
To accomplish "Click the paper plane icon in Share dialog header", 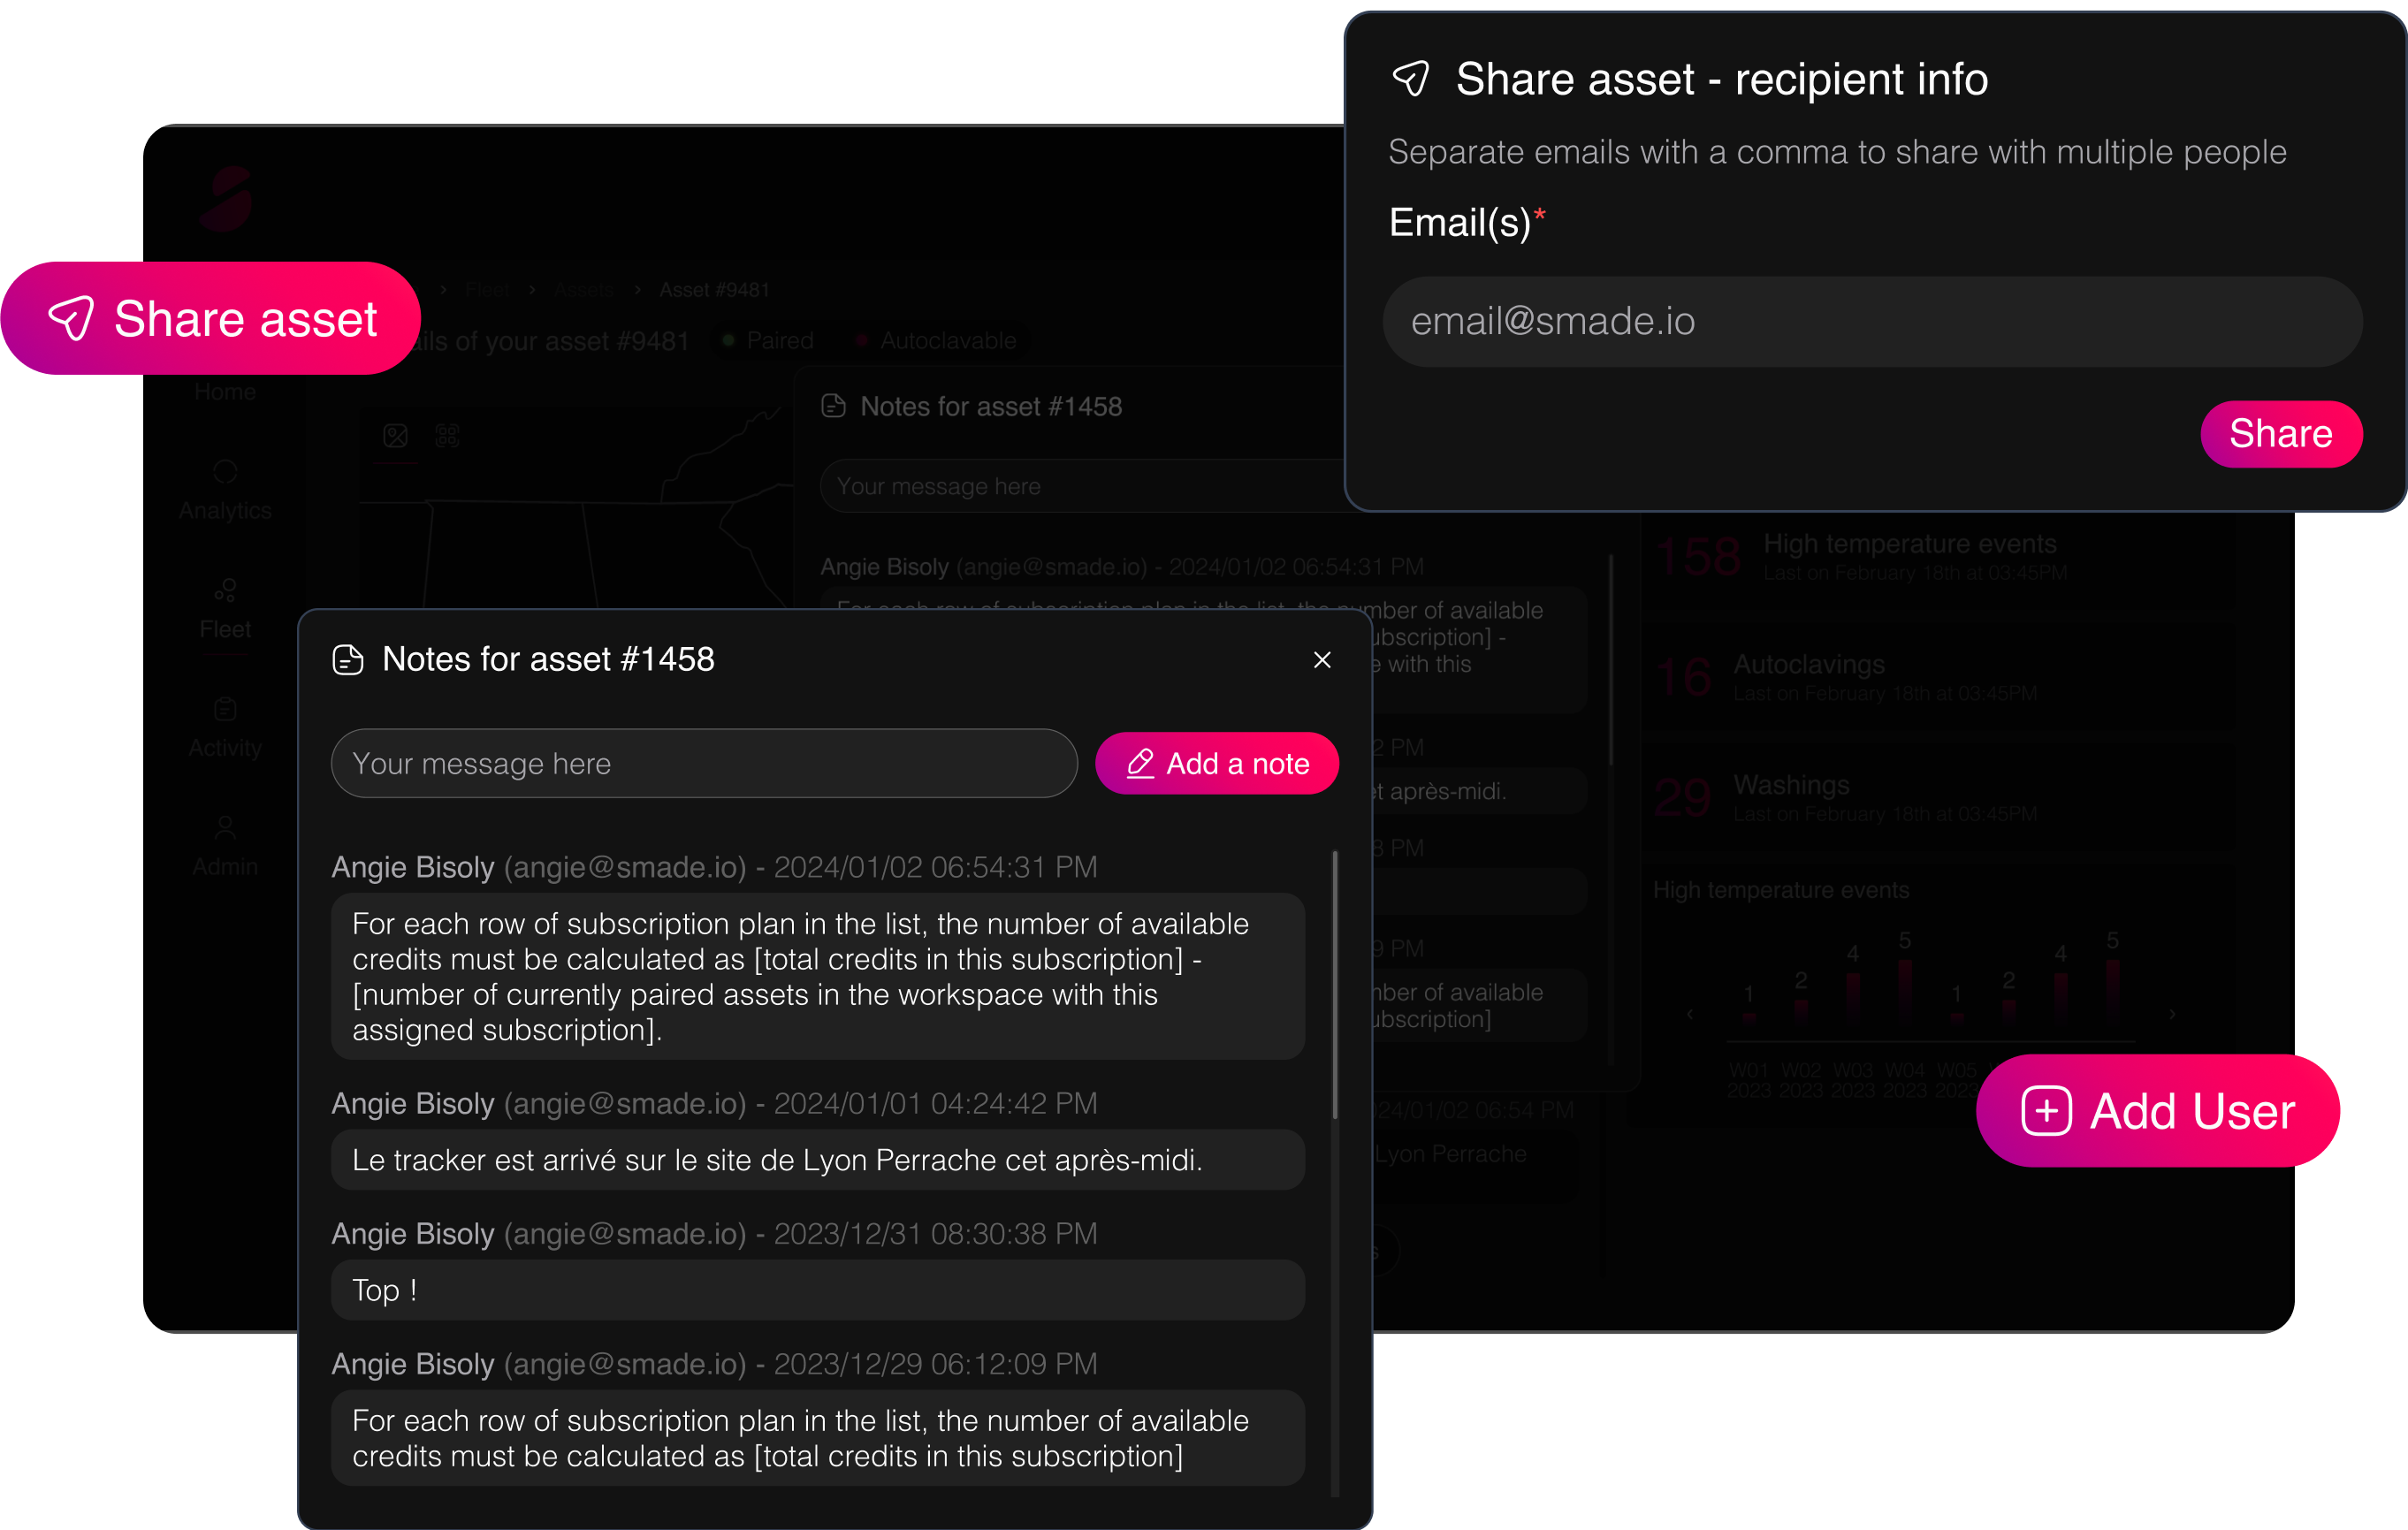I will [x=1412, y=78].
